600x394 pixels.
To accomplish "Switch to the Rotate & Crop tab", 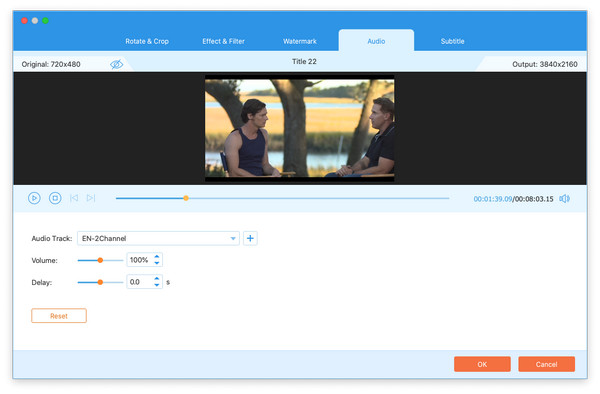I will (x=147, y=41).
